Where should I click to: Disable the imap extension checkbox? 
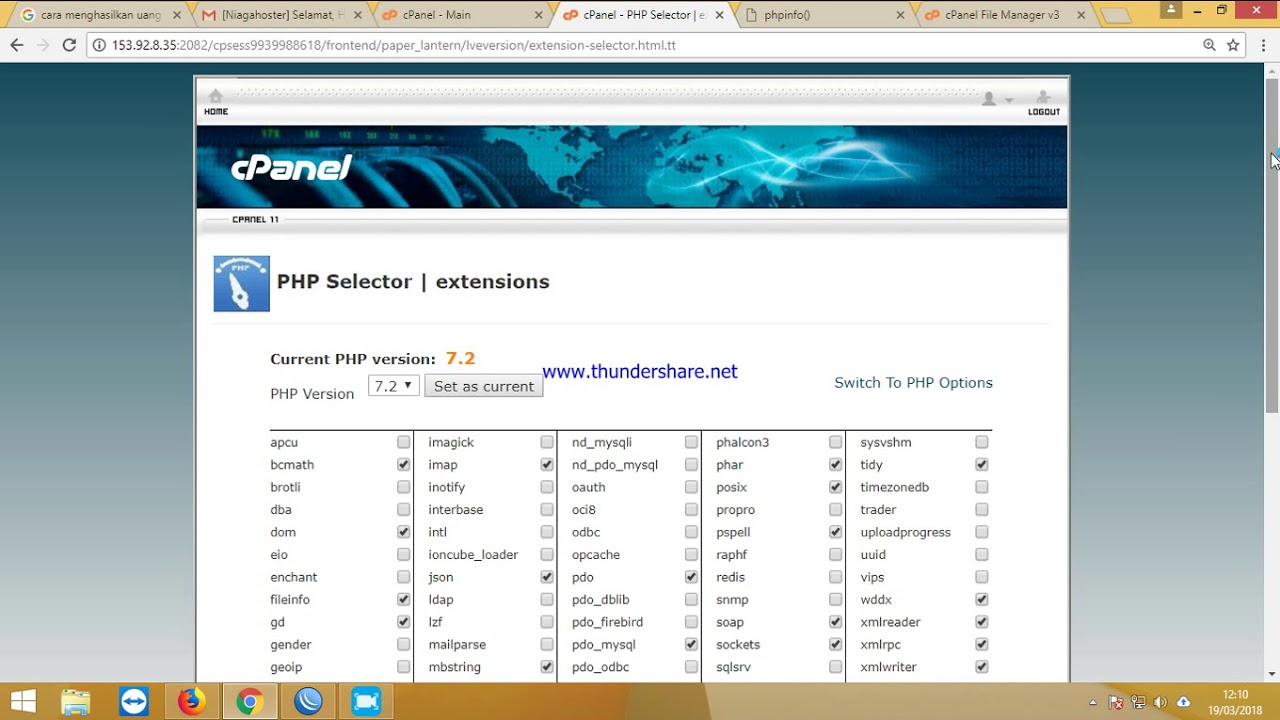[x=547, y=465]
